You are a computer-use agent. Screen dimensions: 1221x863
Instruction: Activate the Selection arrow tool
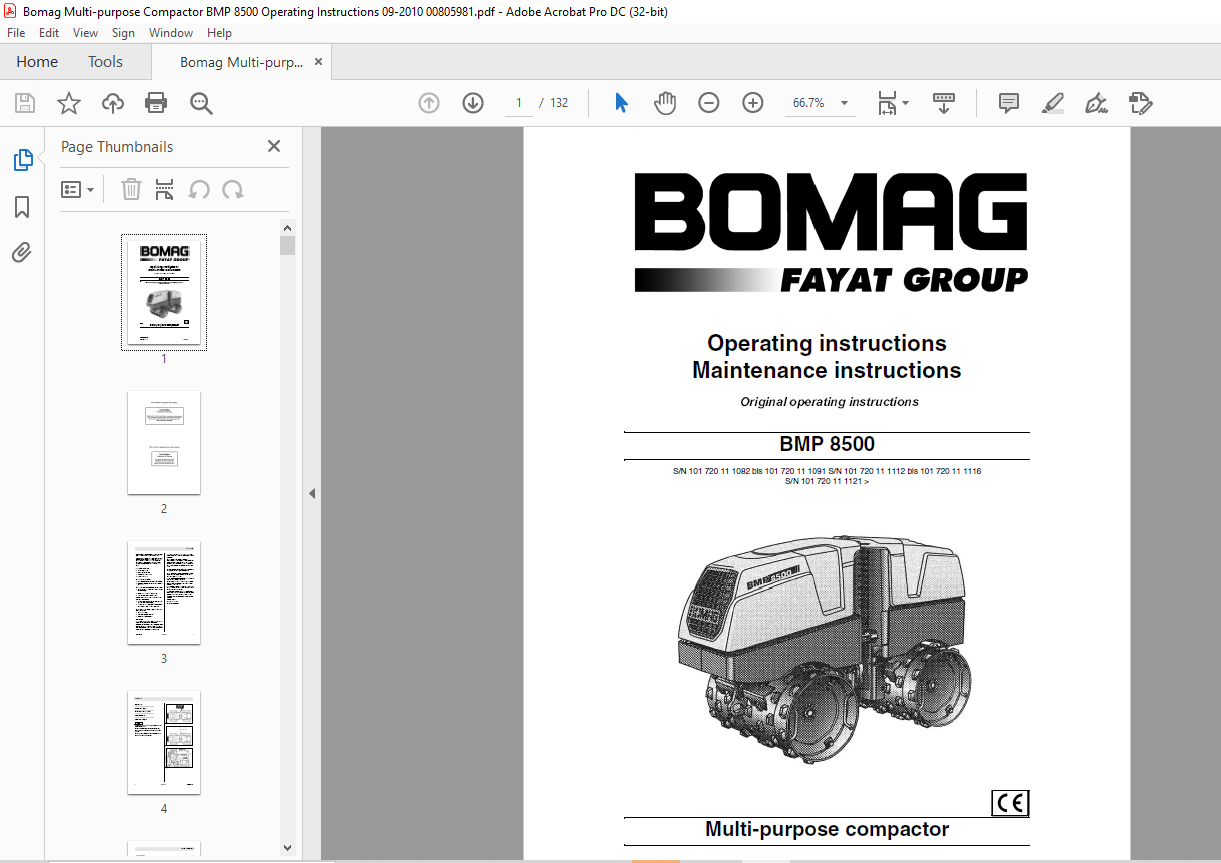[621, 103]
